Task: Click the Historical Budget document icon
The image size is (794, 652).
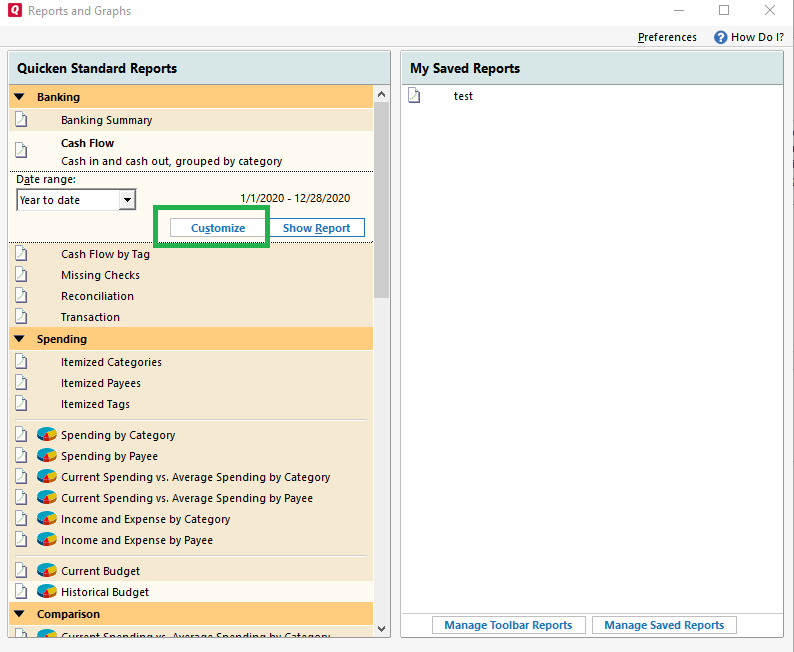Action: (21, 591)
